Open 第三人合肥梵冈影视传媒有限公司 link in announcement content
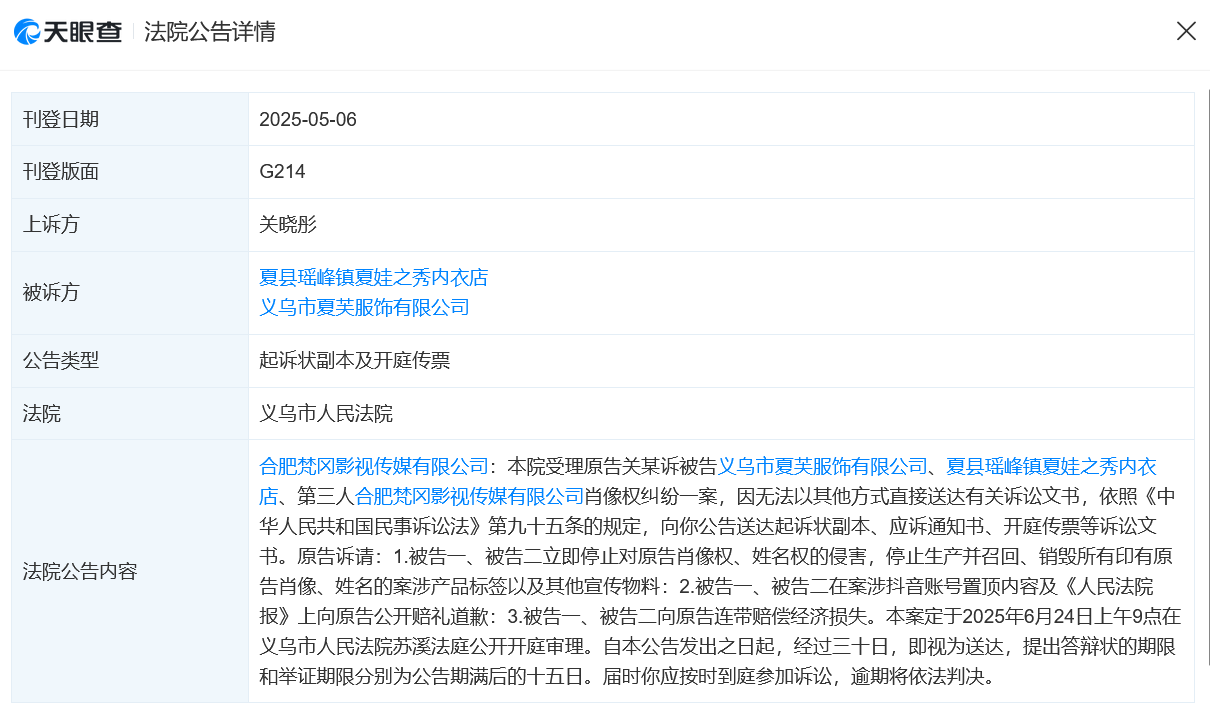 coord(469,496)
